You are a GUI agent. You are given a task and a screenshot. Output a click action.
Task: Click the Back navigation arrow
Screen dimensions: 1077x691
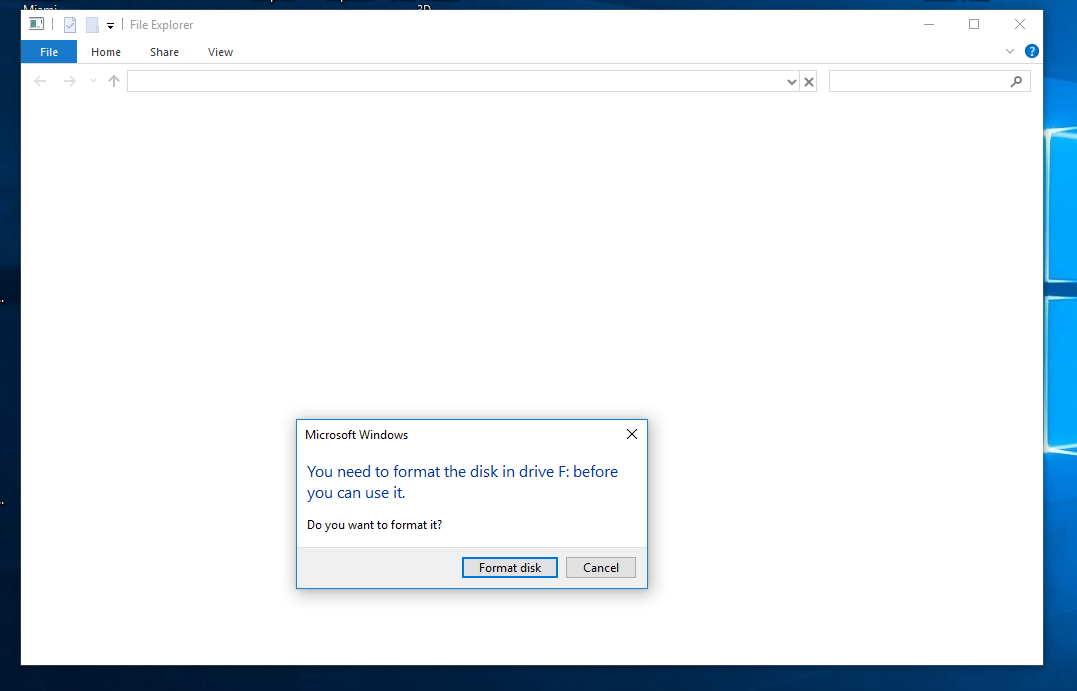[x=40, y=81]
